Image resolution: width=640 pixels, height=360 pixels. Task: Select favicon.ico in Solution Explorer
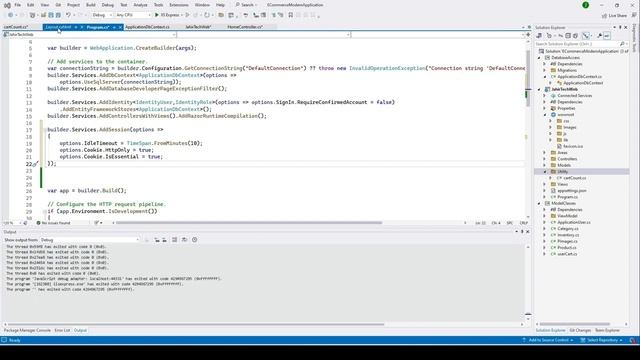point(573,146)
